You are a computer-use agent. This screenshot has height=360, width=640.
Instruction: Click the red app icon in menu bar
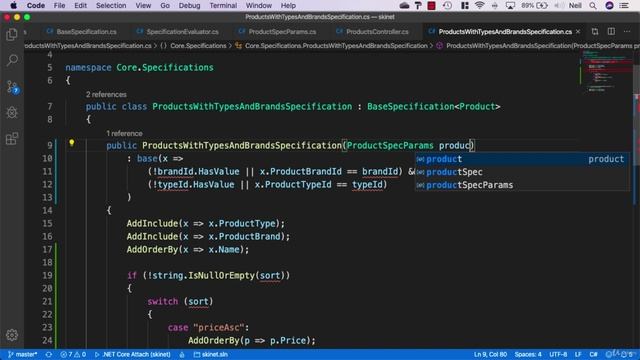click(x=431, y=6)
